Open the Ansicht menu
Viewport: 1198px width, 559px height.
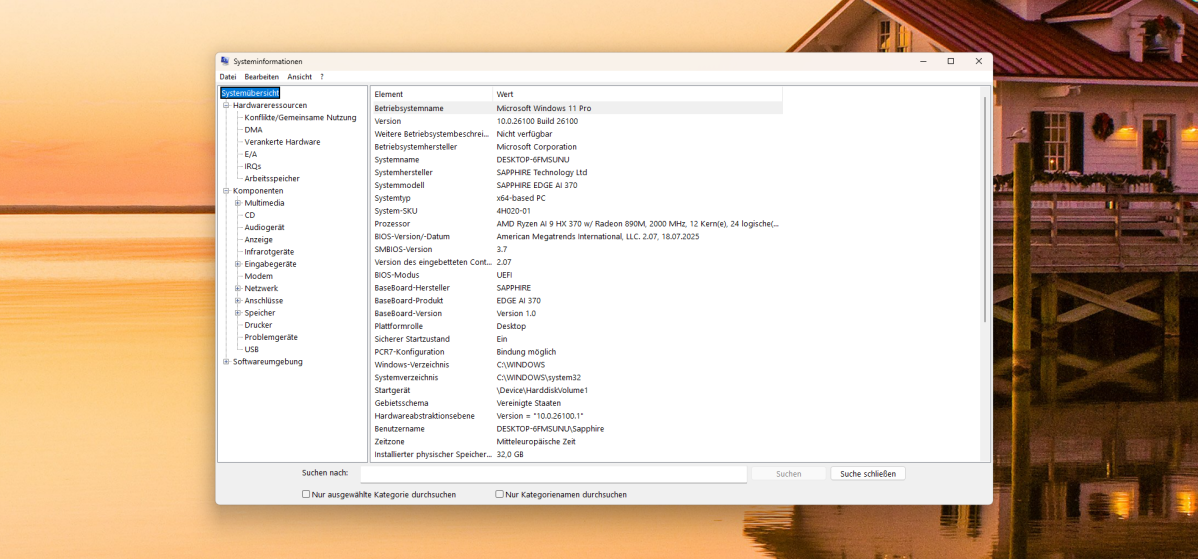point(300,77)
